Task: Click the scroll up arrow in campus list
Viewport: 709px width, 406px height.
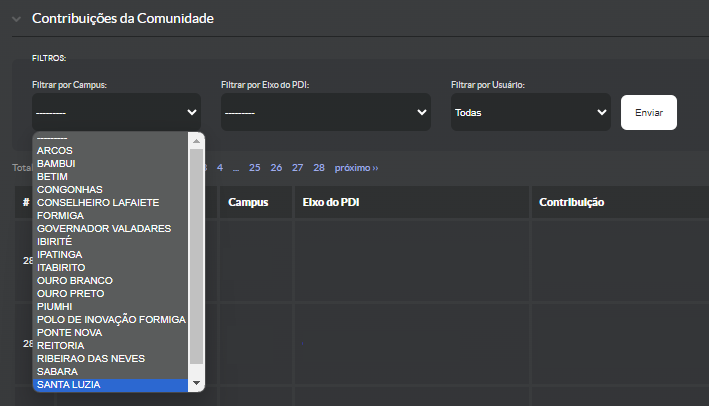Action: point(197,141)
